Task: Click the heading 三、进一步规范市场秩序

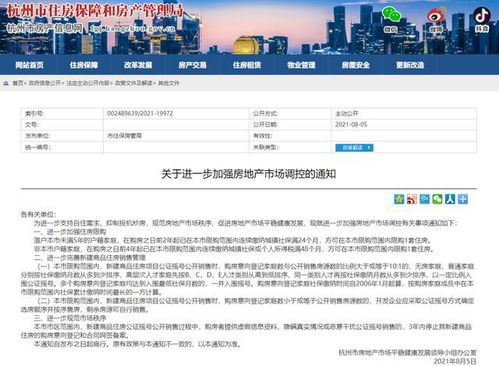Action: 70,318
